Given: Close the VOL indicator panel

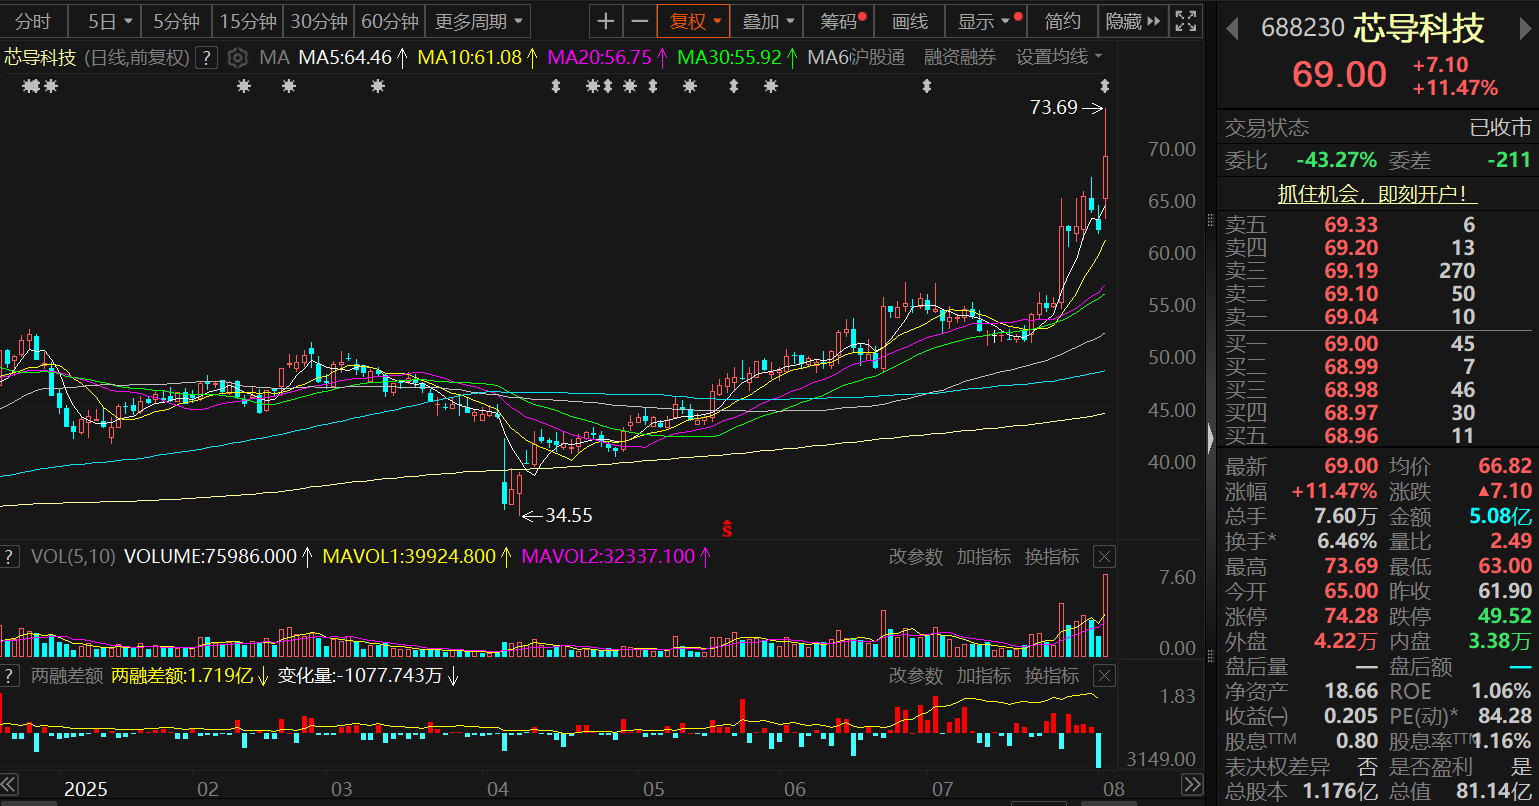Looking at the screenshot, I should click(1103, 557).
